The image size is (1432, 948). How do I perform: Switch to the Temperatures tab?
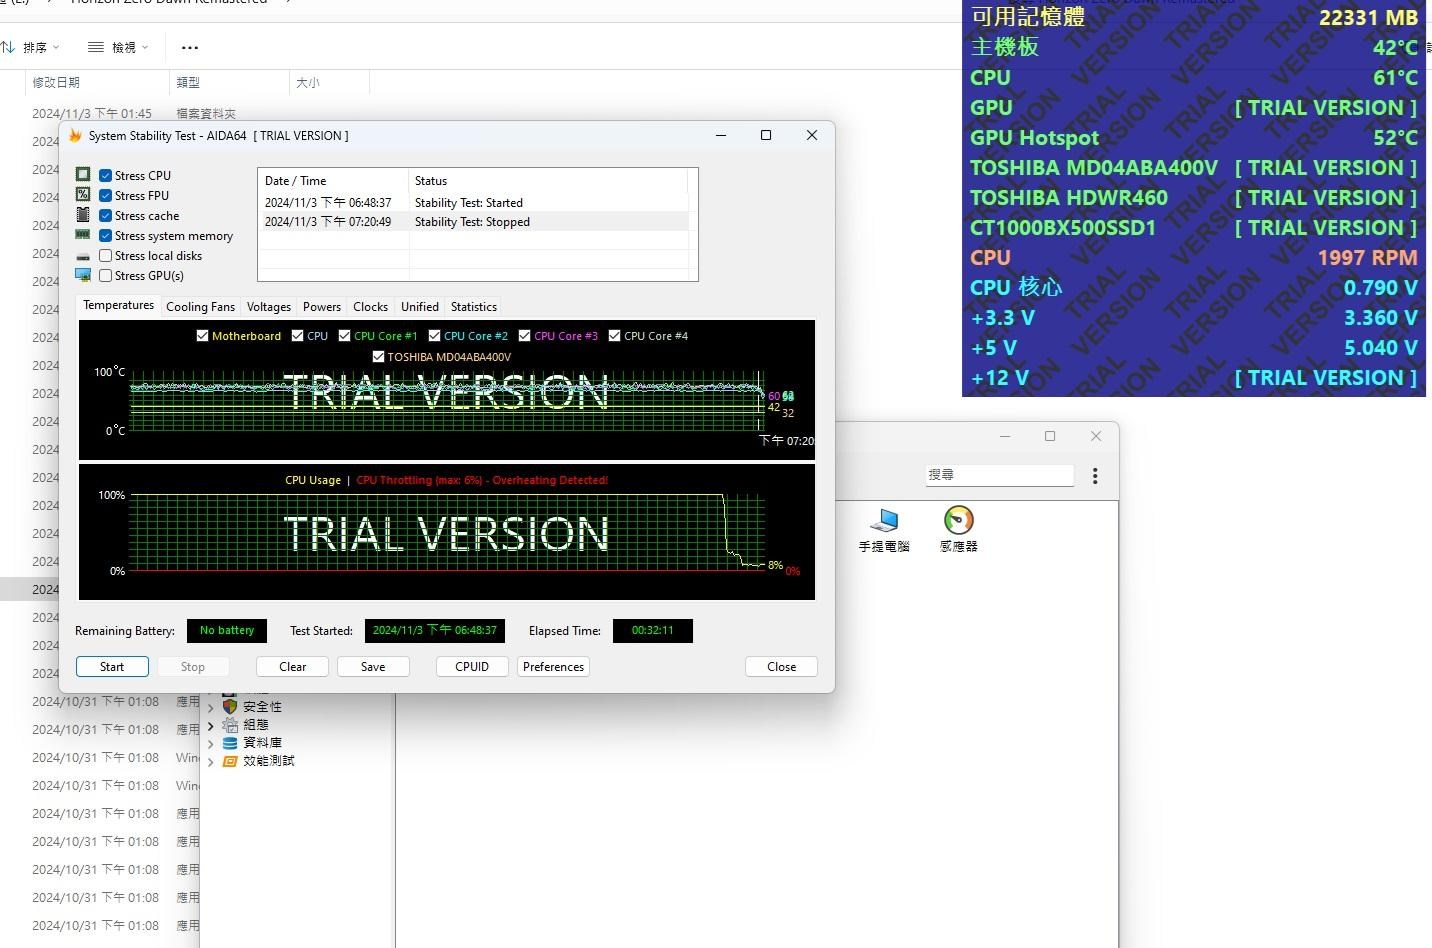[118, 305]
